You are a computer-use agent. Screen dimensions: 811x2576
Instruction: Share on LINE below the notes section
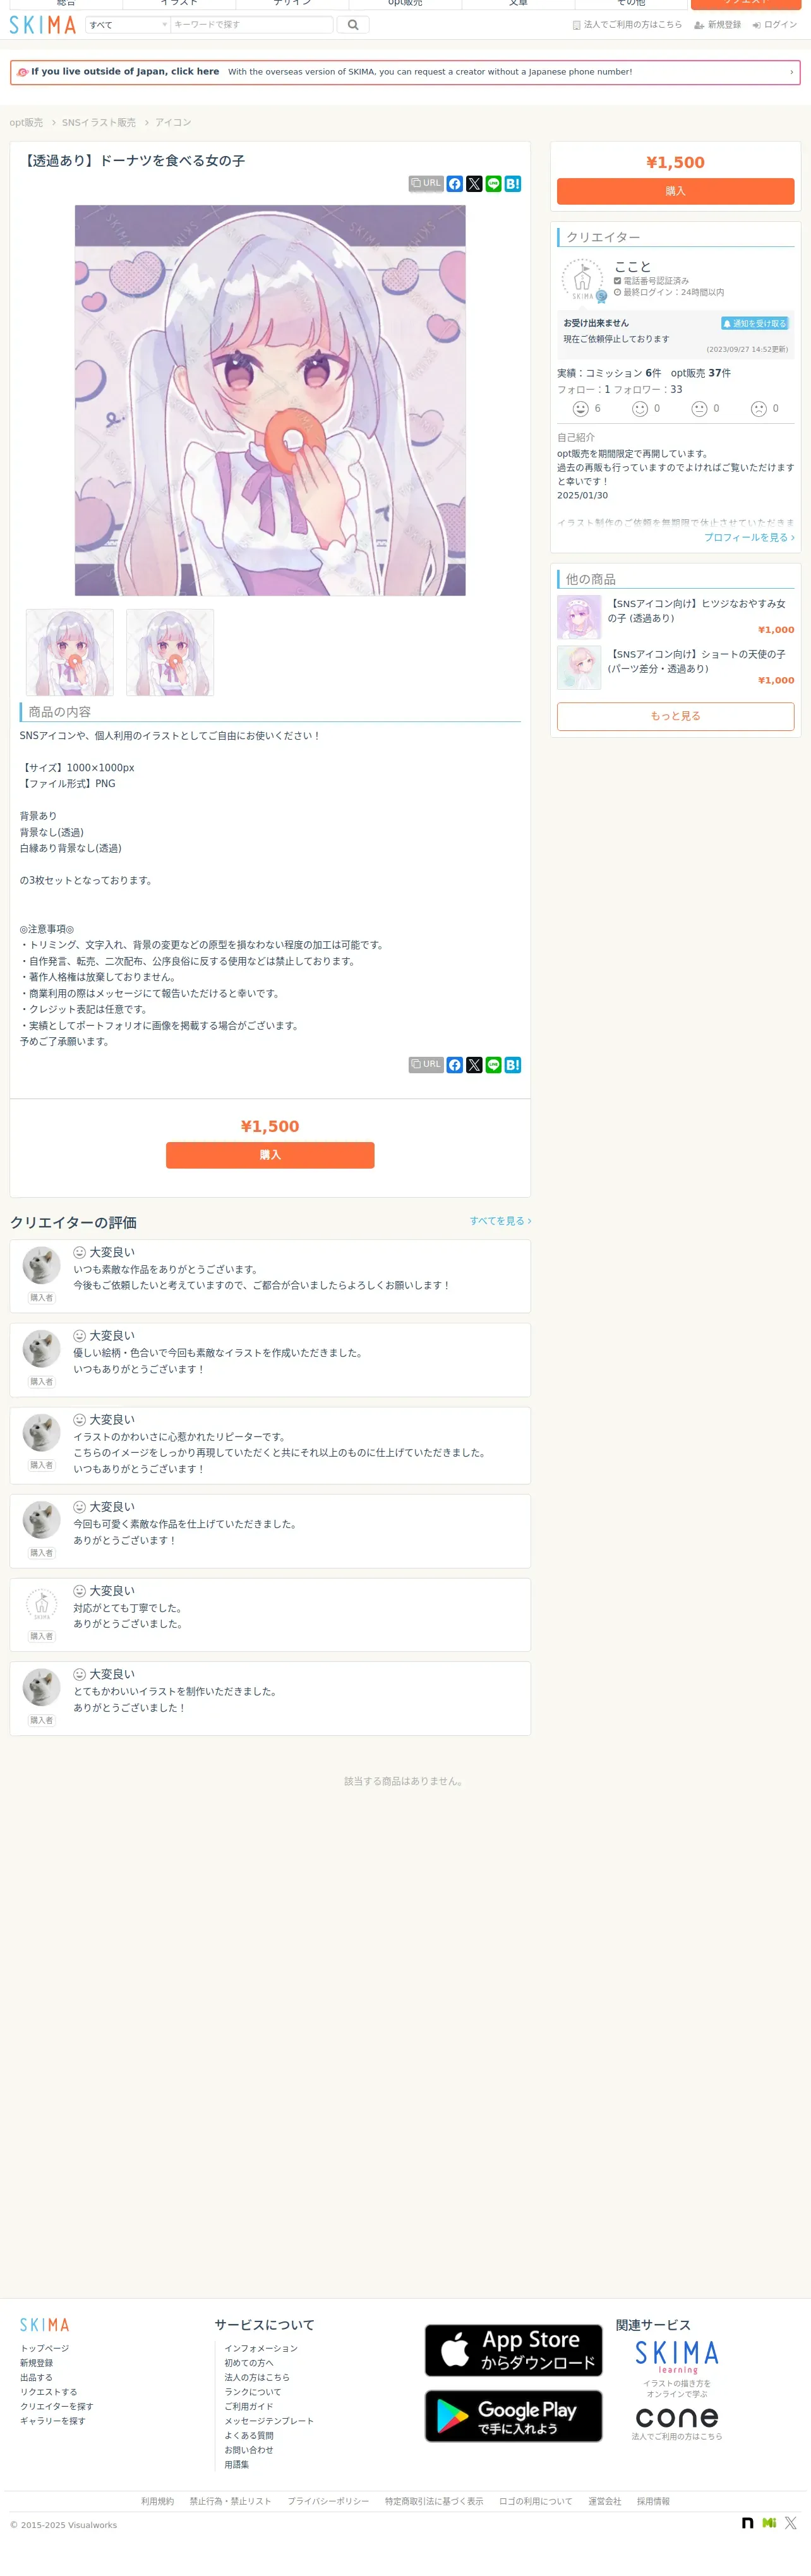(x=493, y=1065)
